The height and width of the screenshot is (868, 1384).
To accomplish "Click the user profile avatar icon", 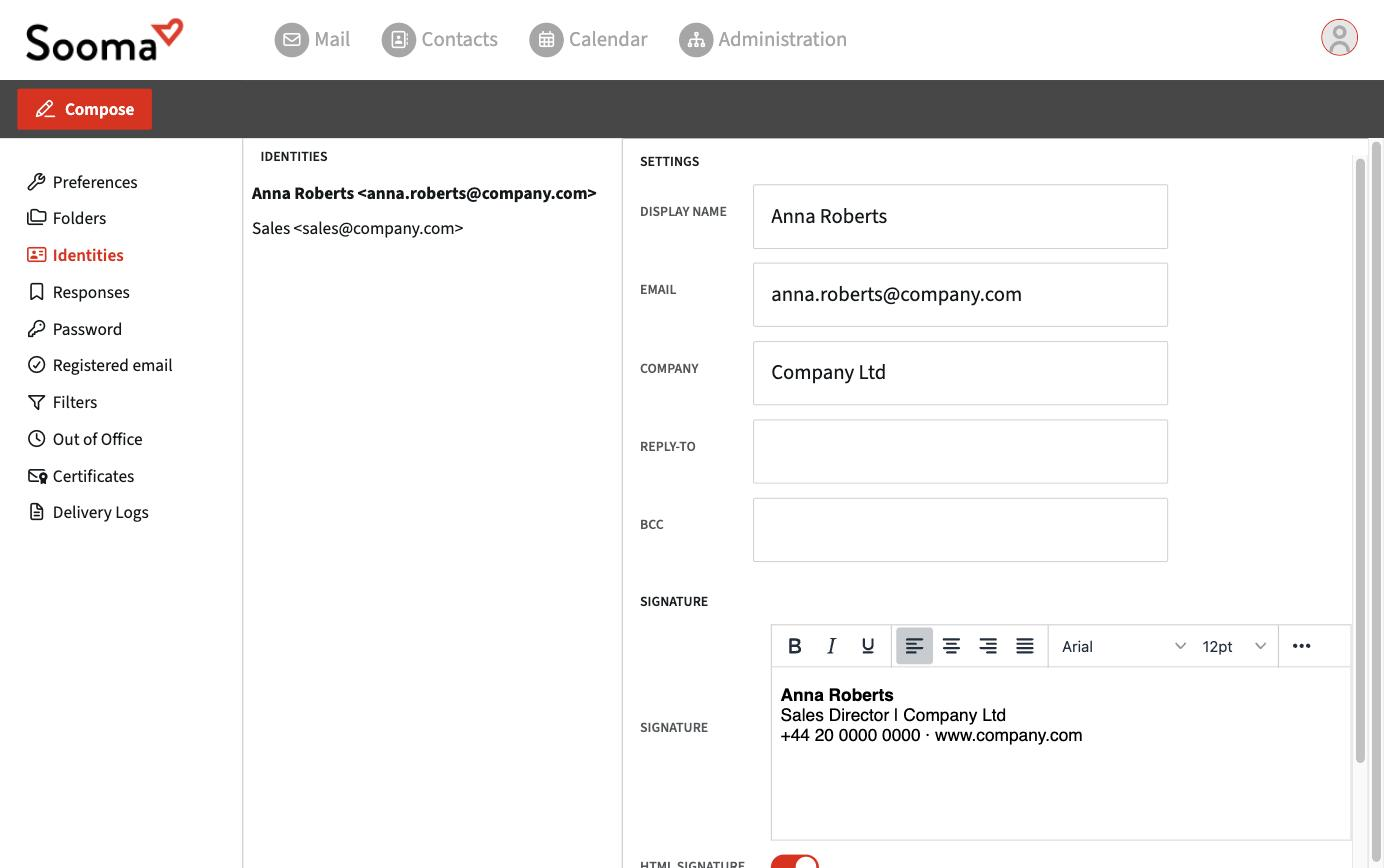I will 1339,38.
